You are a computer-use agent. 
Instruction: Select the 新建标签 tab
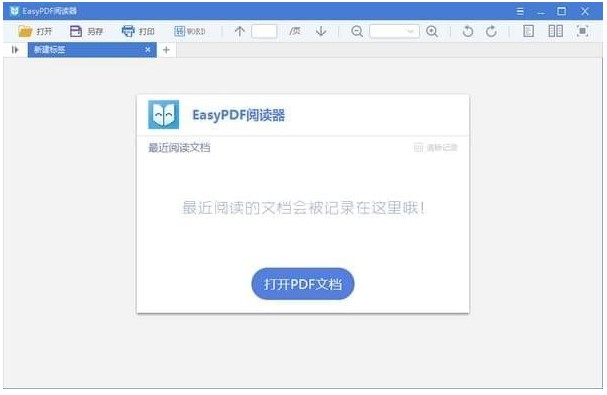click(x=92, y=50)
